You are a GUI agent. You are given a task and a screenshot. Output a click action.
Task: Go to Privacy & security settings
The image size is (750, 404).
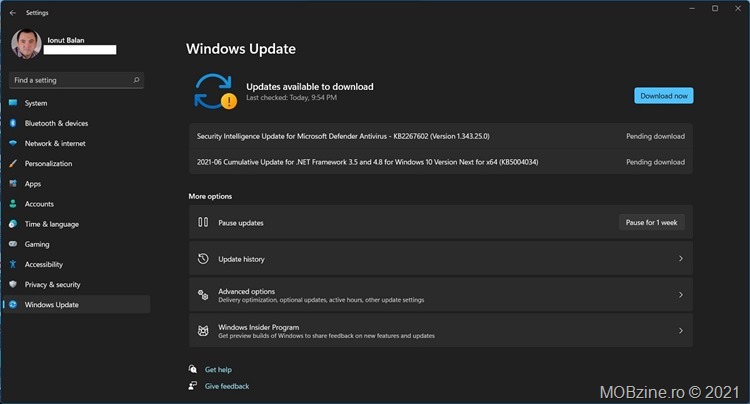click(77, 284)
